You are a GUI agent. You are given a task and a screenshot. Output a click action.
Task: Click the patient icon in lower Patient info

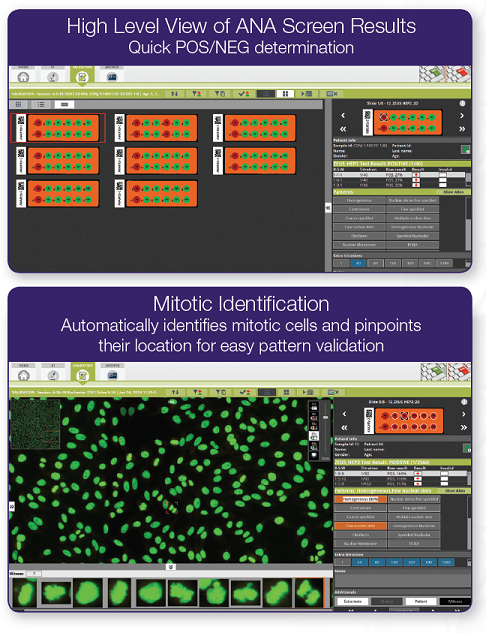pyautogui.click(x=467, y=448)
